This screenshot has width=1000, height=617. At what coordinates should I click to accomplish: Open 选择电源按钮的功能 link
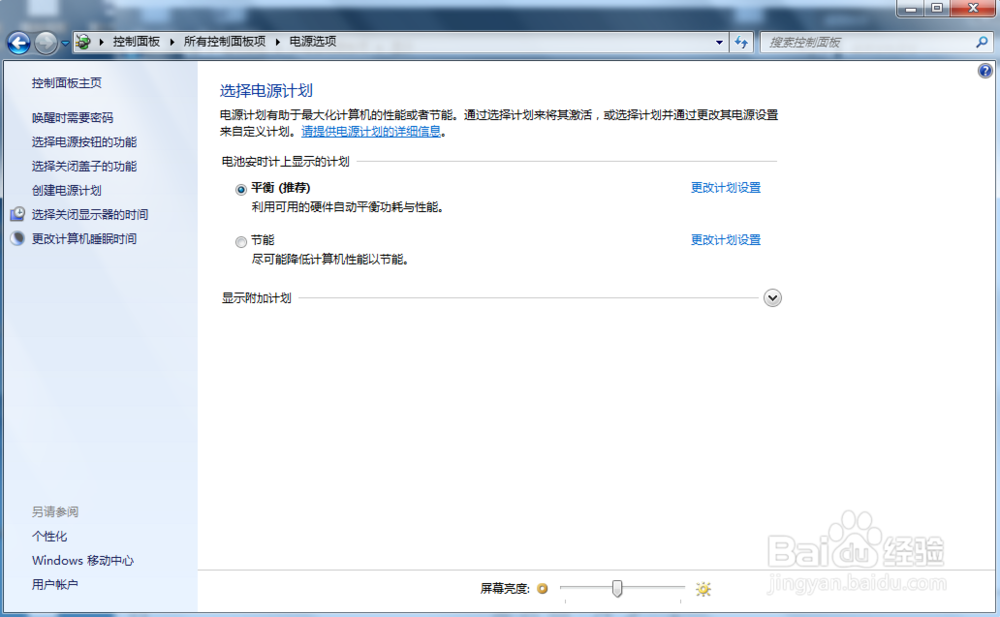tap(84, 142)
